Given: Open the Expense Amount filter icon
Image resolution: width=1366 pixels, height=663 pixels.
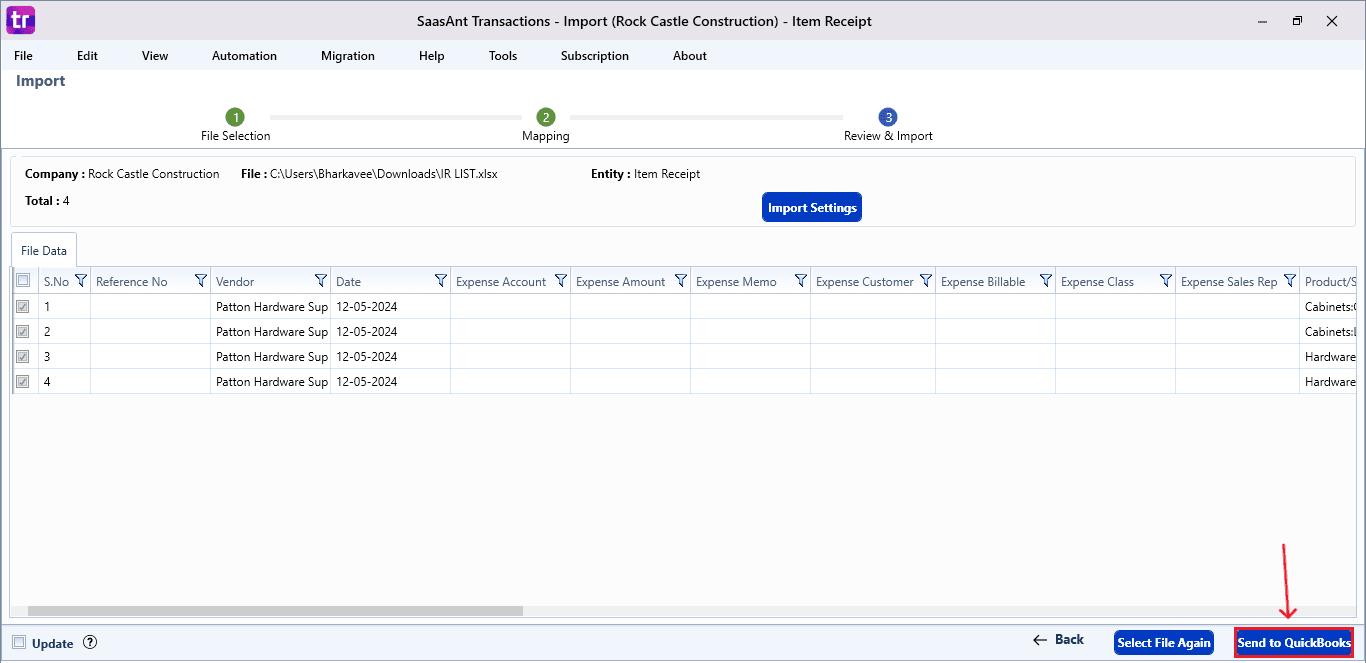Looking at the screenshot, I should pyautogui.click(x=680, y=281).
